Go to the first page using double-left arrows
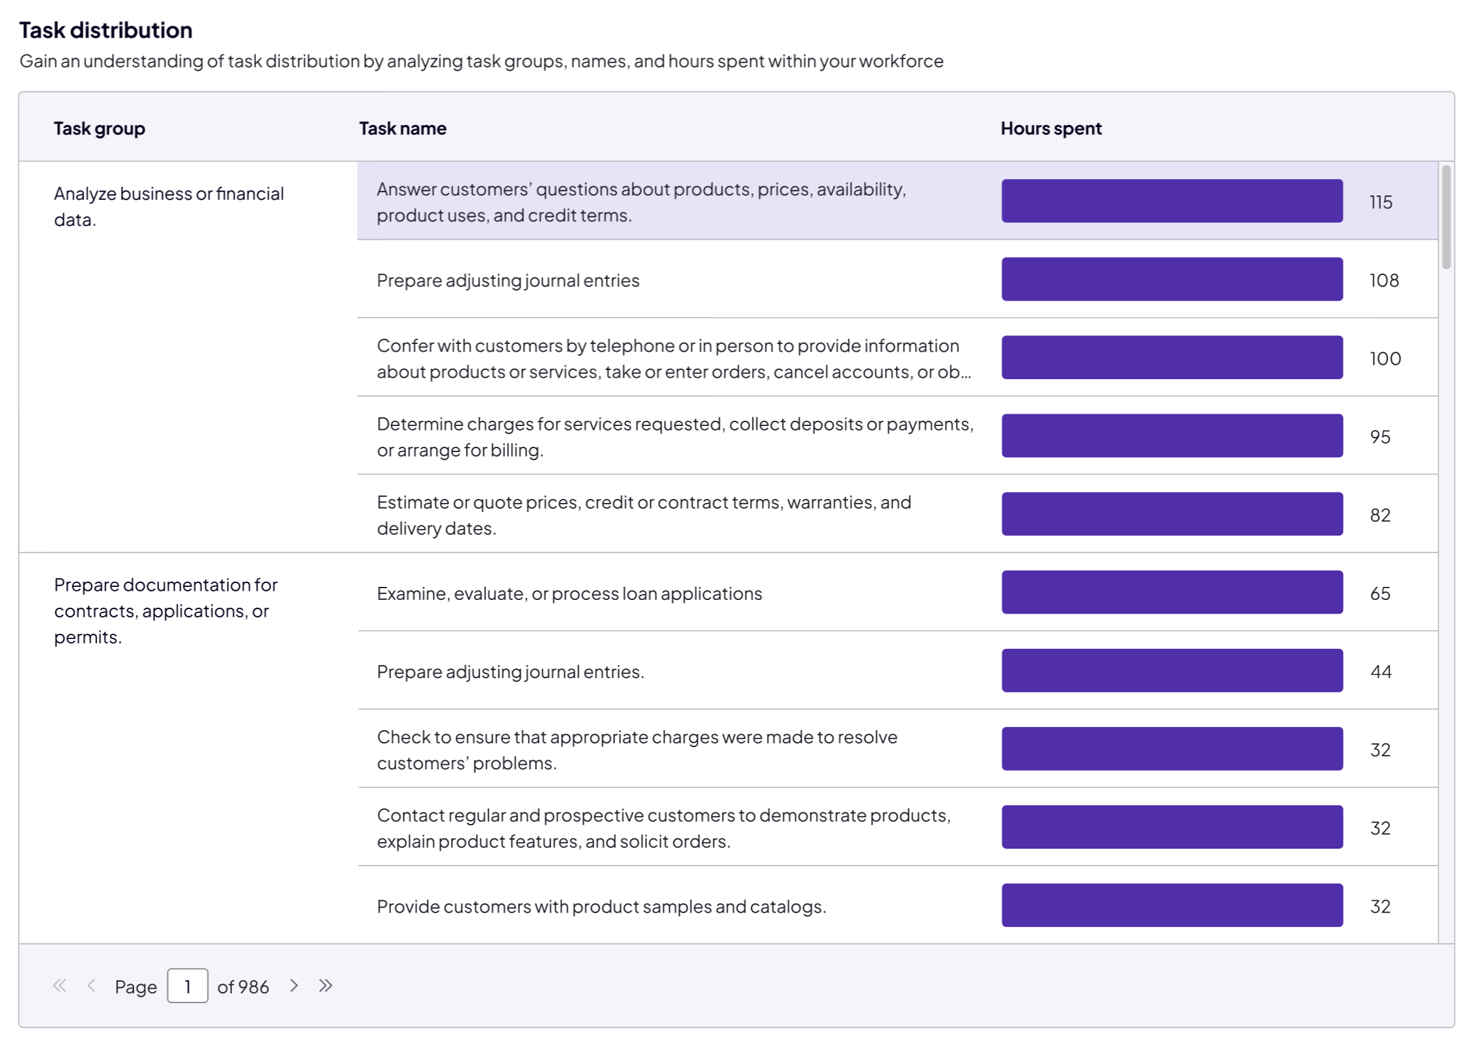Screen dimensions: 1470x1050 pyautogui.click(x=60, y=986)
